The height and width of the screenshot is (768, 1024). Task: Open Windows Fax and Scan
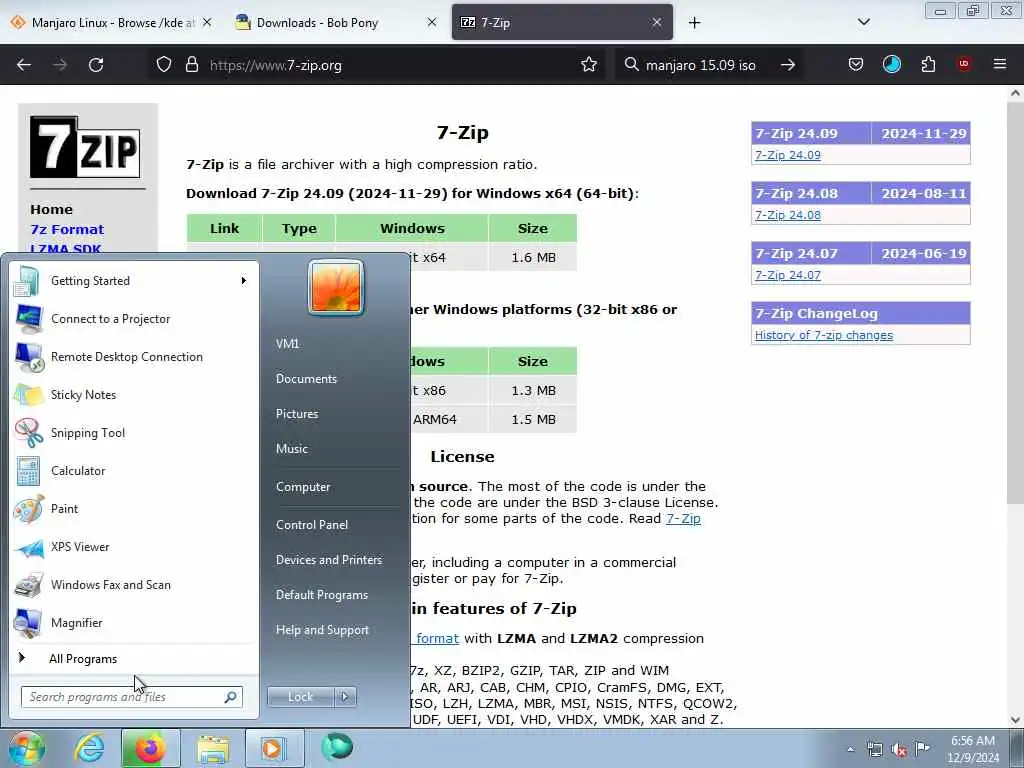133,584
